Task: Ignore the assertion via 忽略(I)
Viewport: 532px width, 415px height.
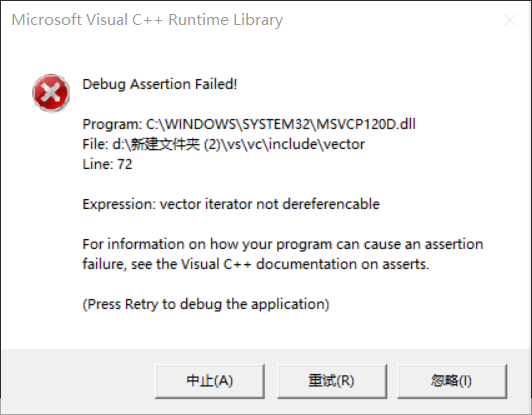Action: (452, 381)
